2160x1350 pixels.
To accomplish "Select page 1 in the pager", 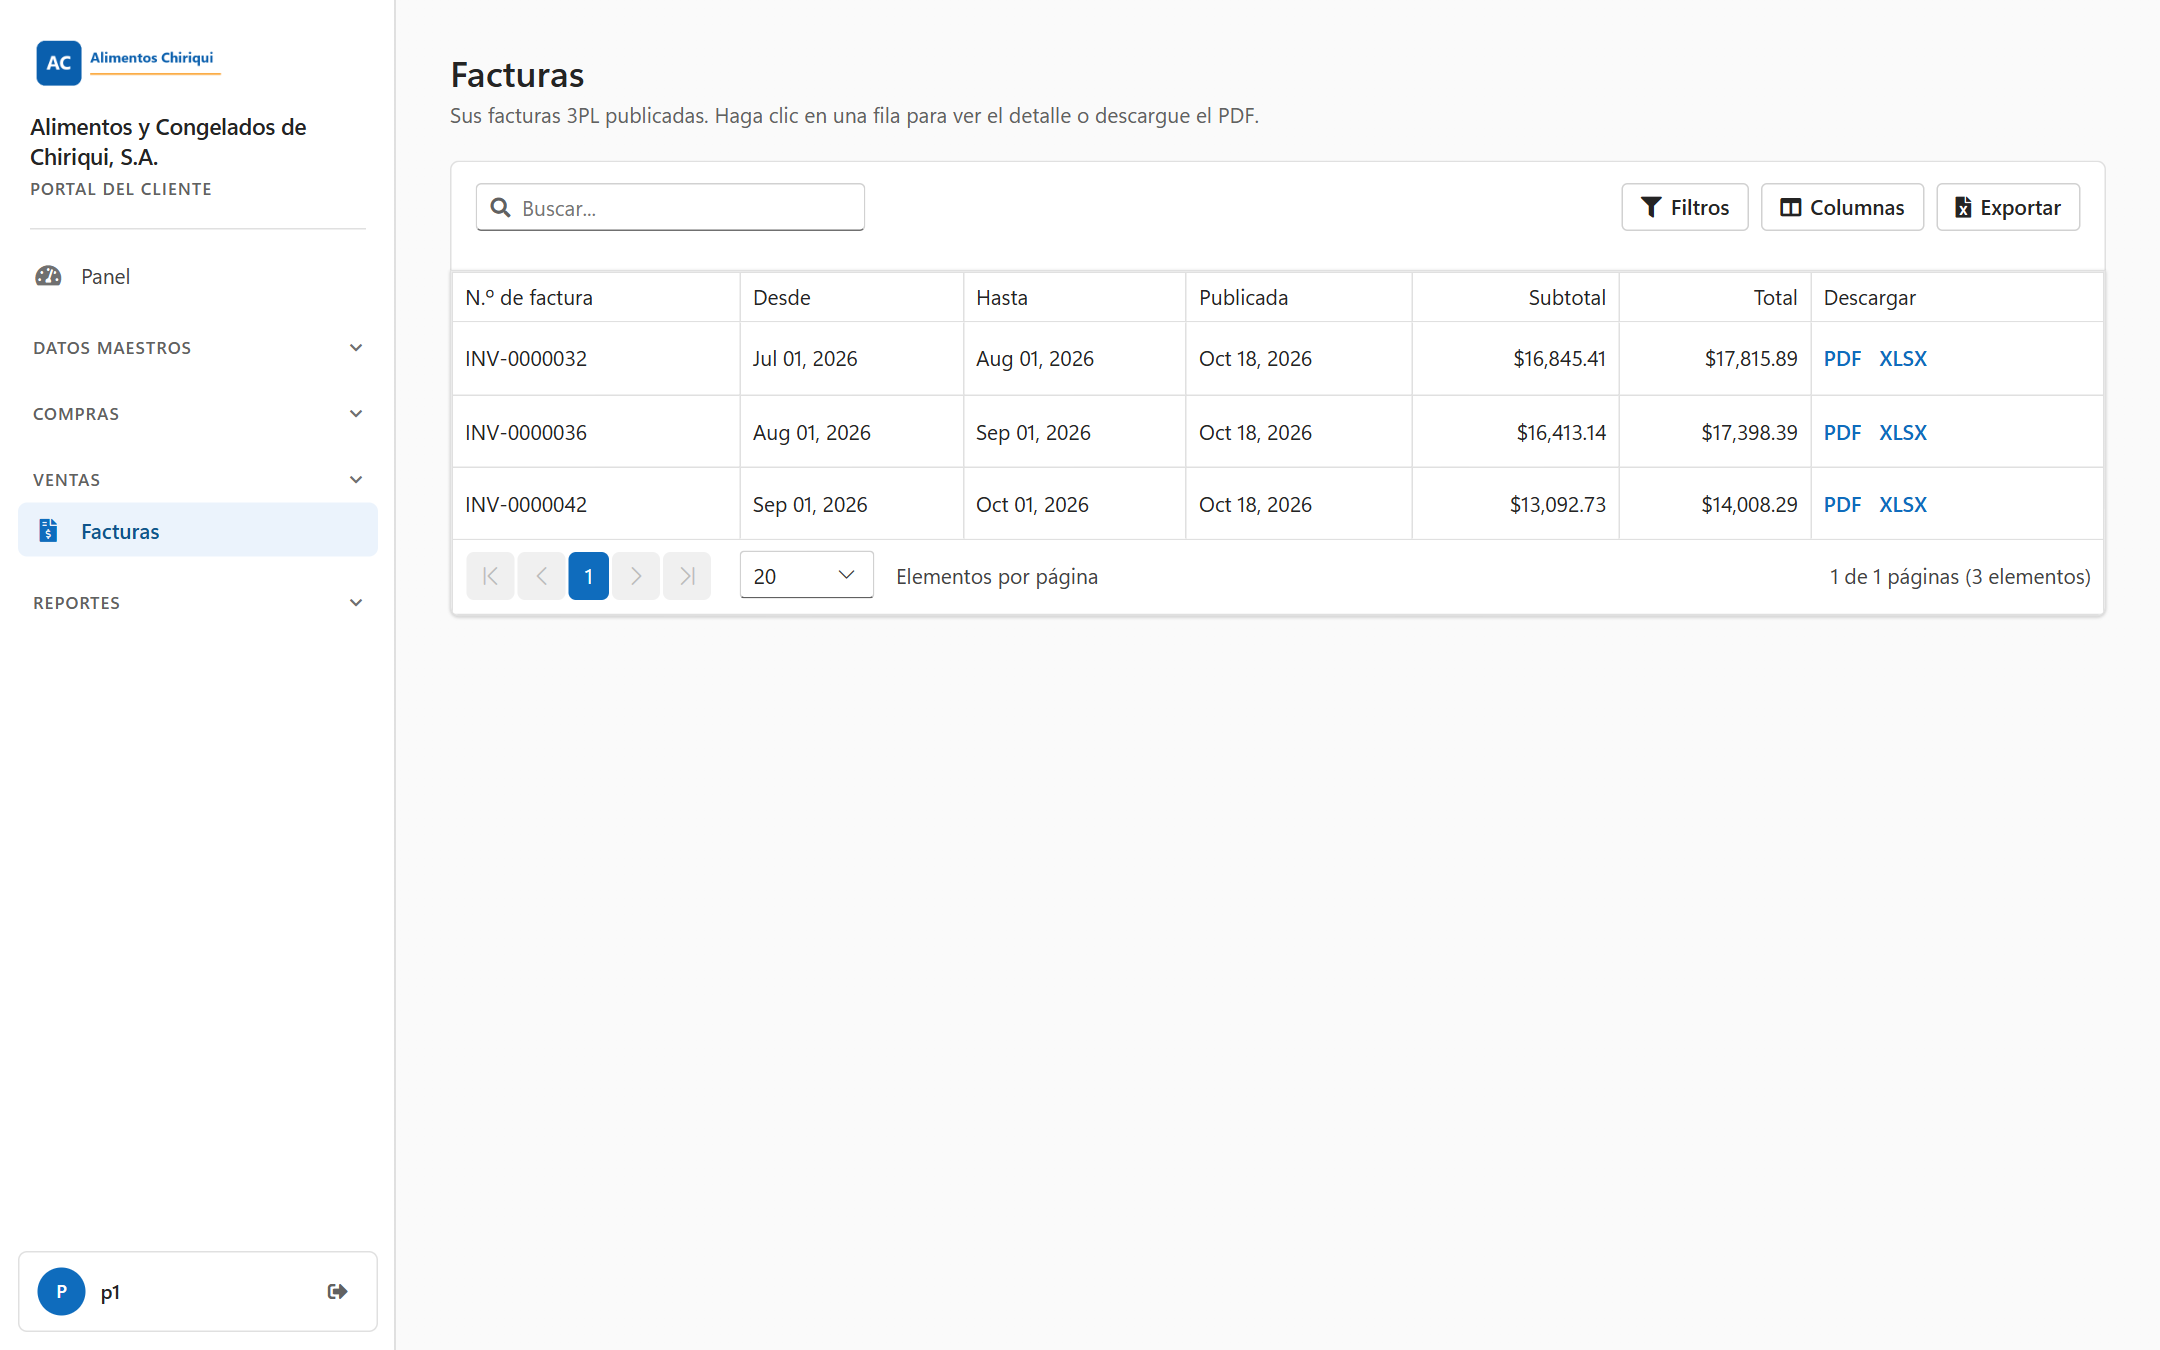I will (x=589, y=576).
